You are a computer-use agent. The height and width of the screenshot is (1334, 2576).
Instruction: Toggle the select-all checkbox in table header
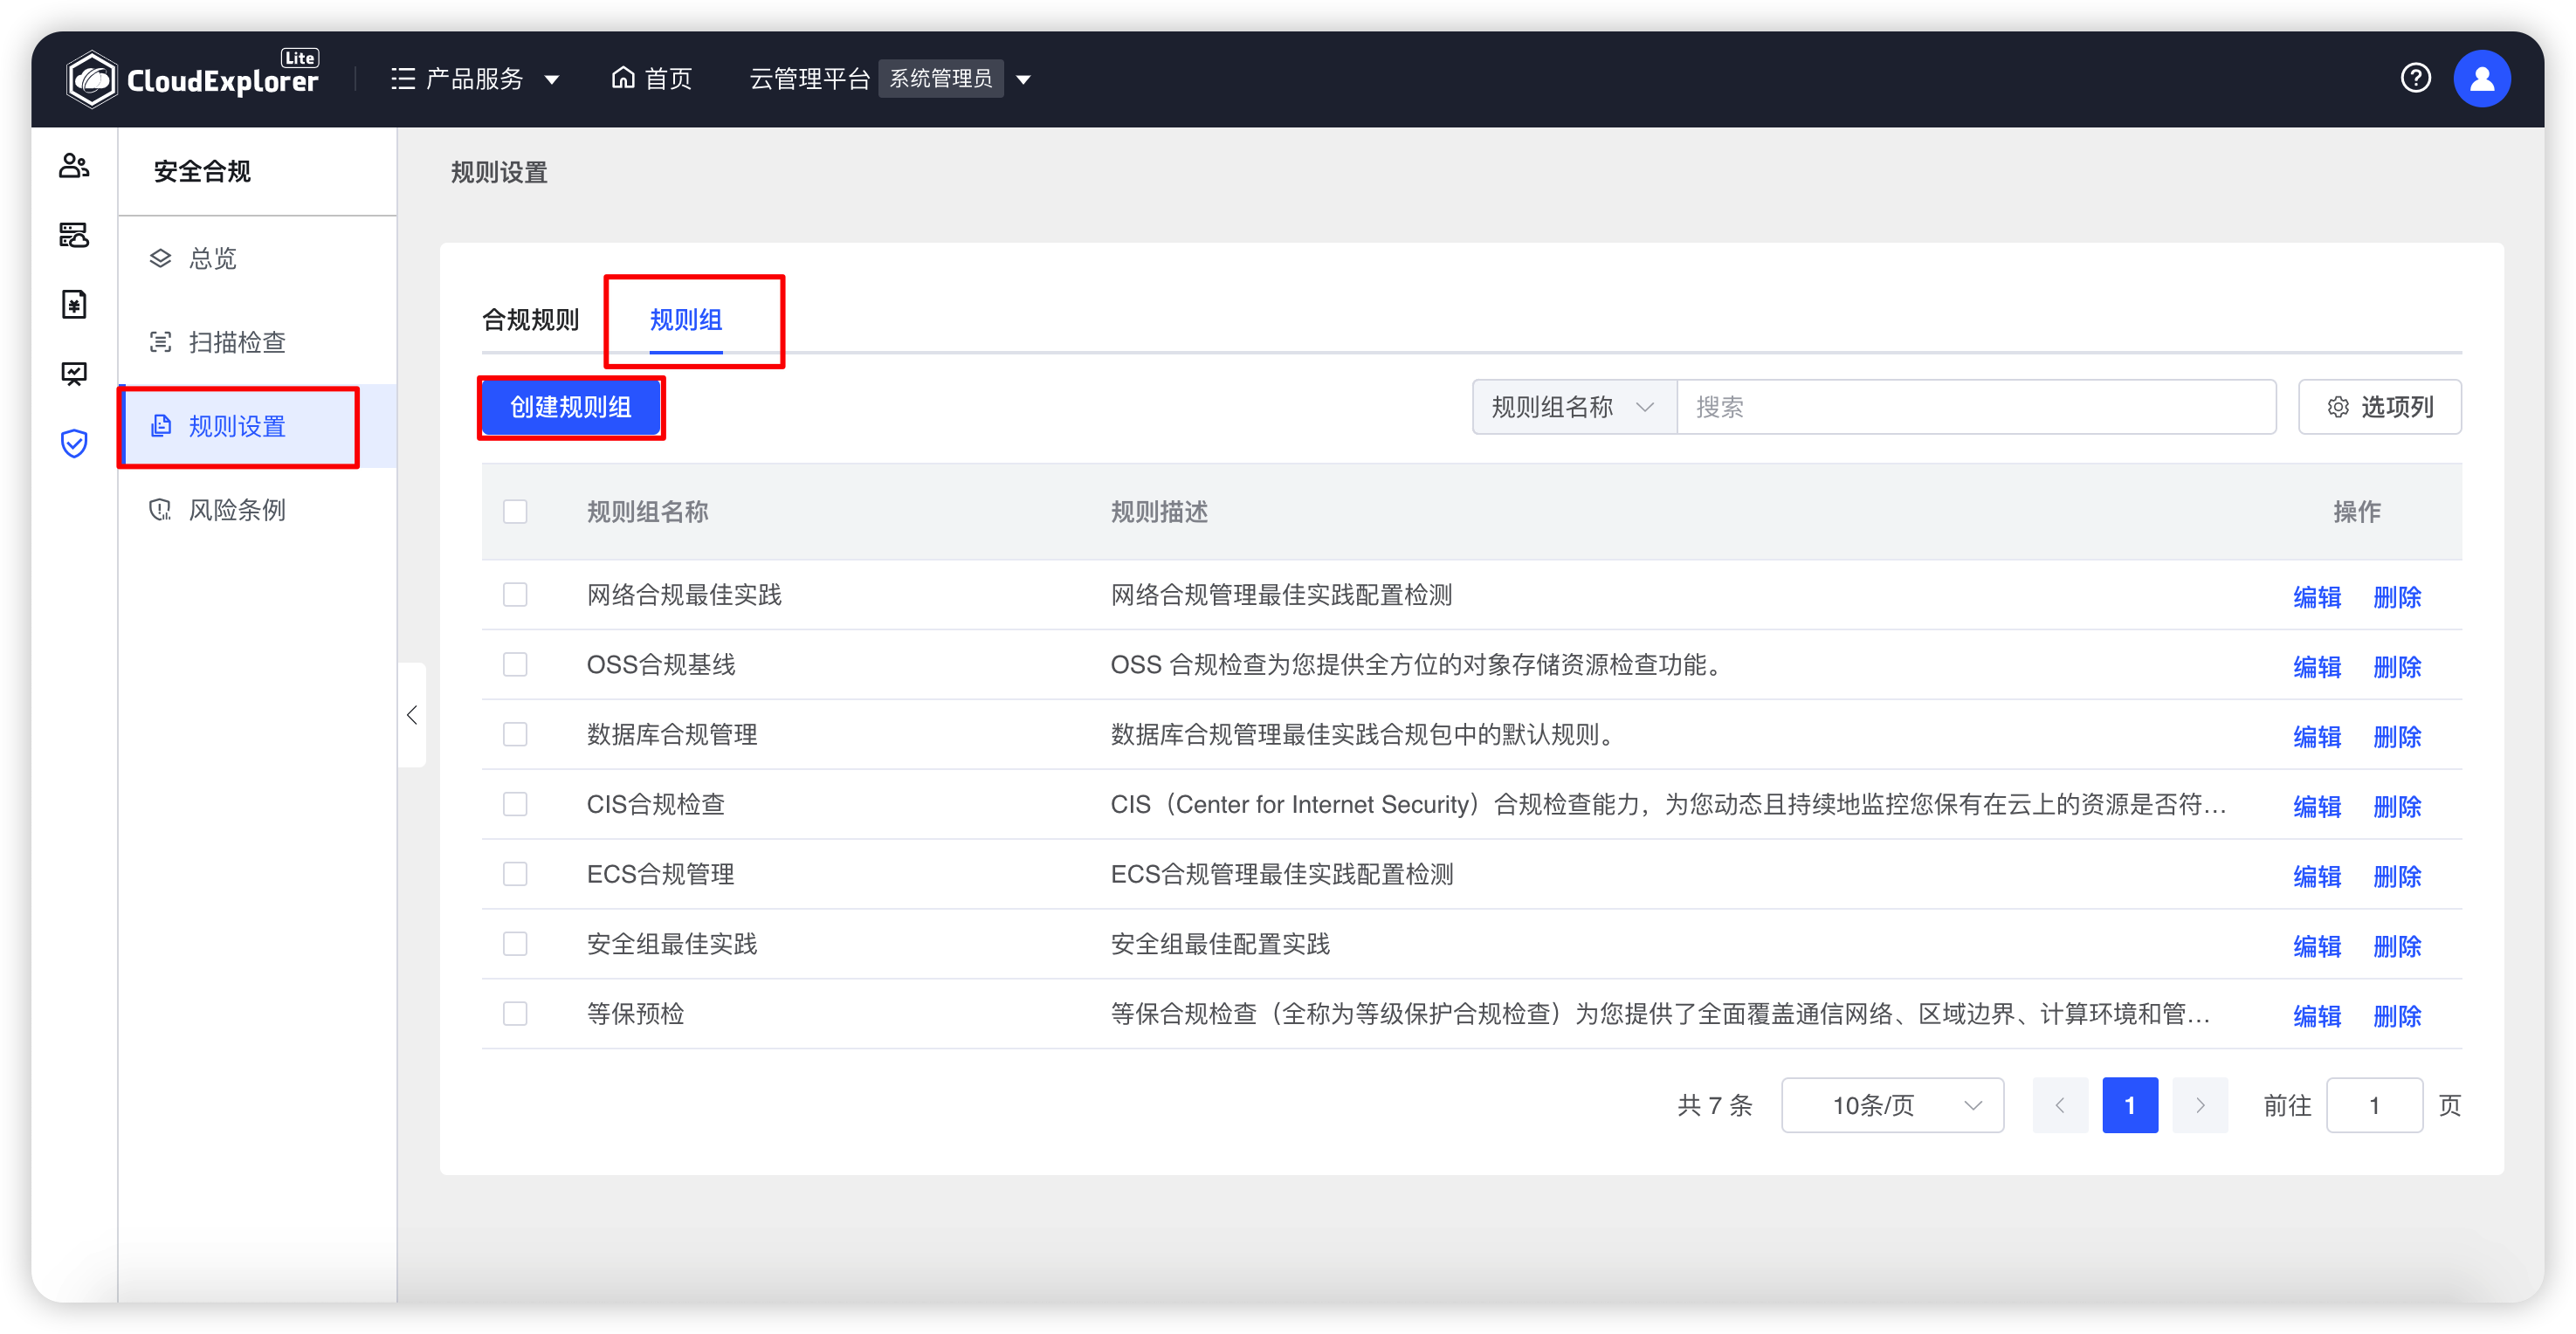pos(515,512)
